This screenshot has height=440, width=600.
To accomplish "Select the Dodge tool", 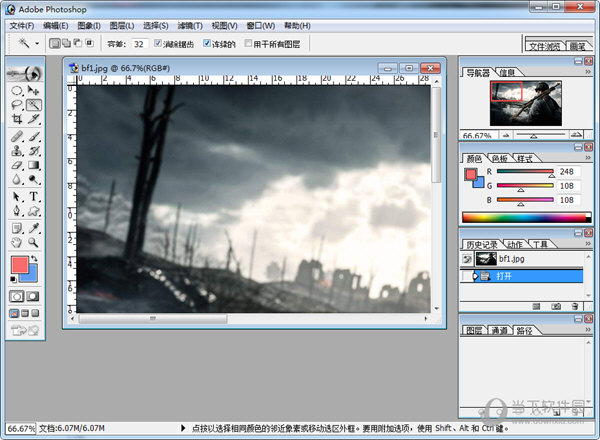I will pyautogui.click(x=34, y=179).
